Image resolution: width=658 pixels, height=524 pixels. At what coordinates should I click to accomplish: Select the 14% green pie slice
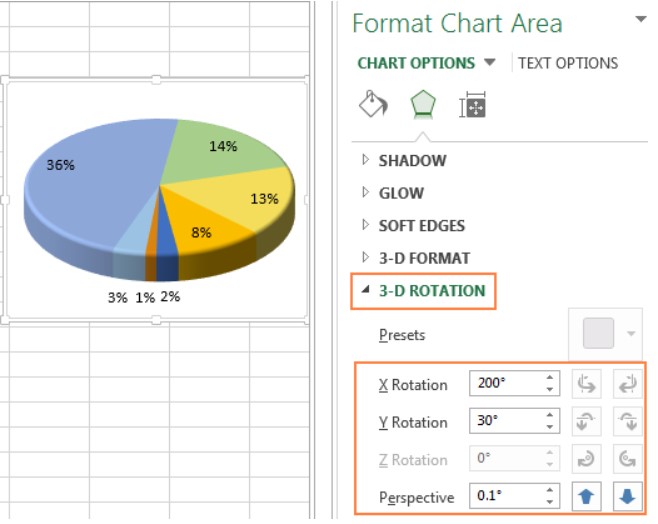[x=210, y=155]
